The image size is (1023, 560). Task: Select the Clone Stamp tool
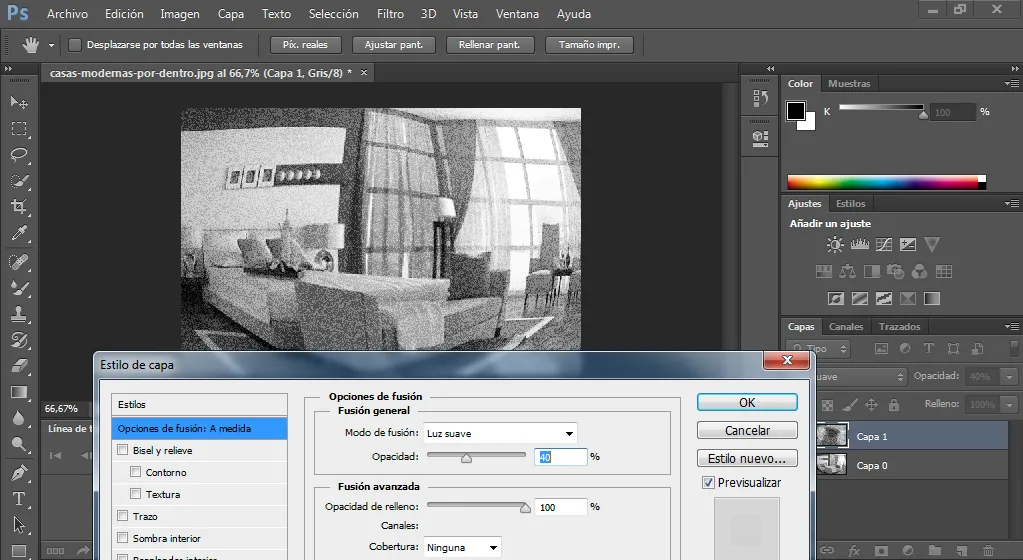19,314
